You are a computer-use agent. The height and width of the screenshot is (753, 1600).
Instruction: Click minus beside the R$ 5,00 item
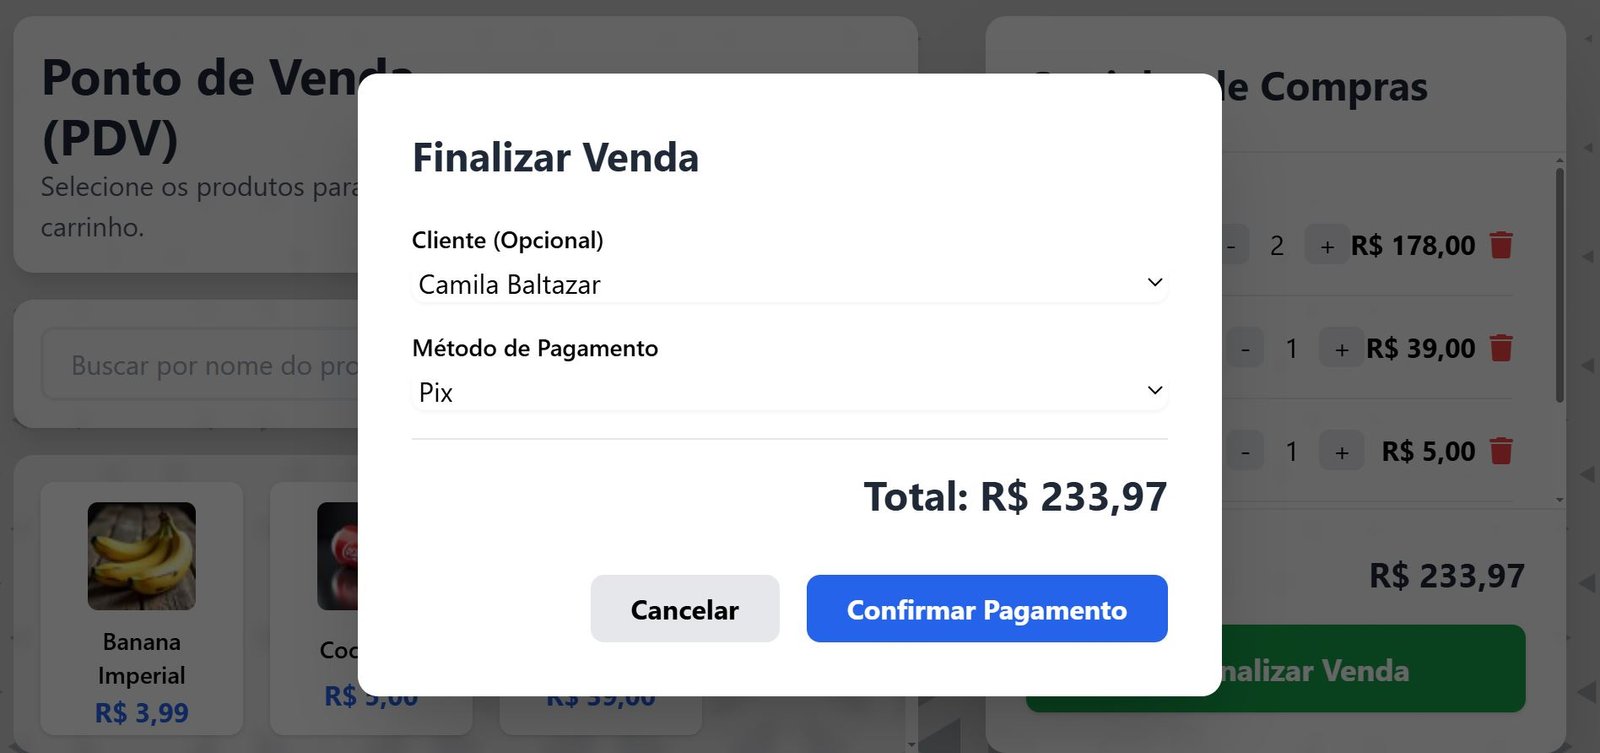click(1247, 450)
